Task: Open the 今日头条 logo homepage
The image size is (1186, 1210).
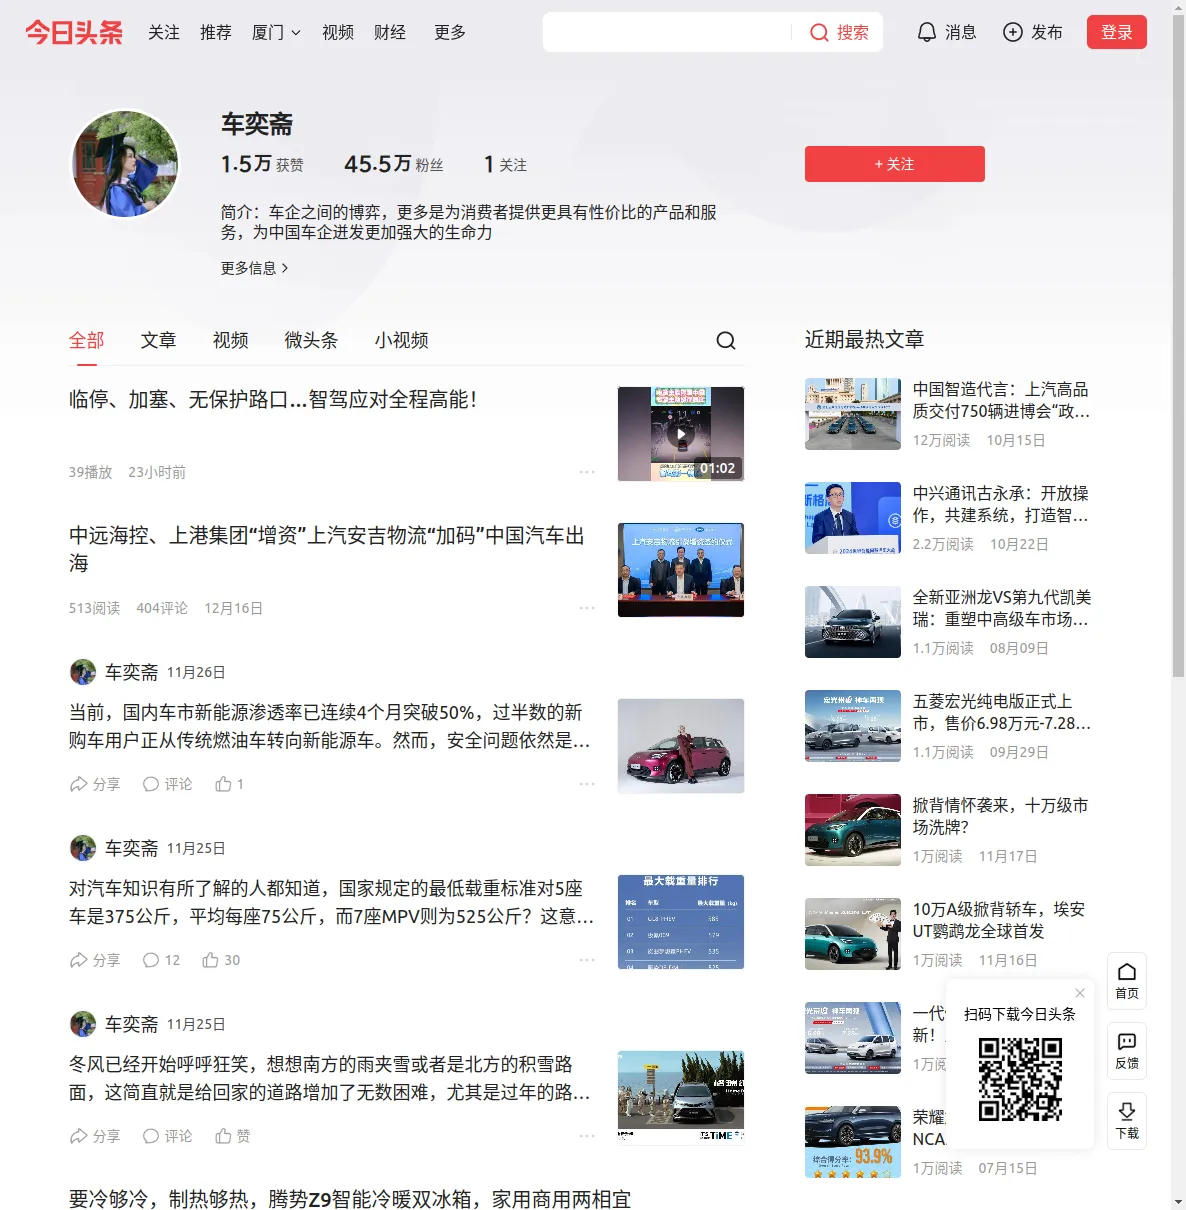Action: (x=74, y=32)
